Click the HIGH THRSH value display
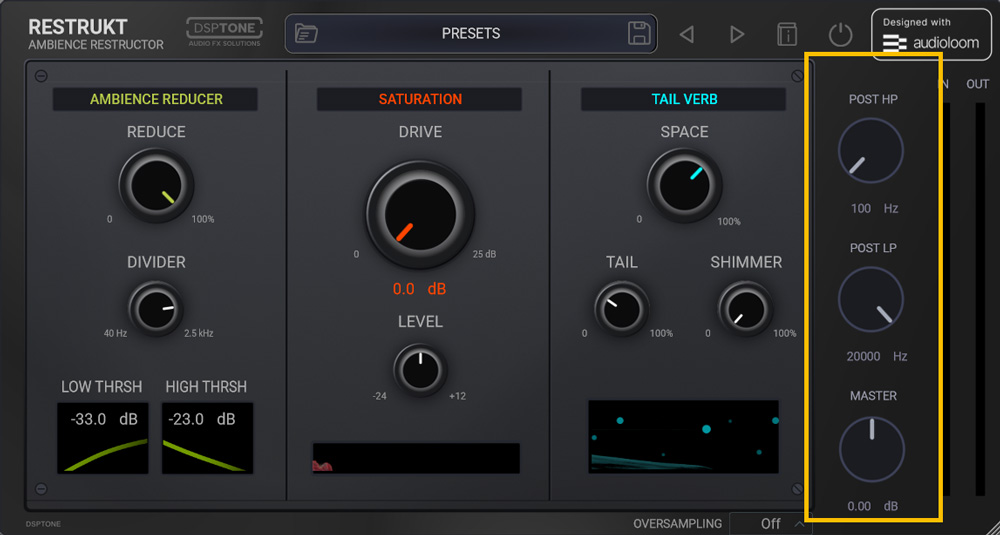This screenshot has width=1000, height=535. click(207, 438)
